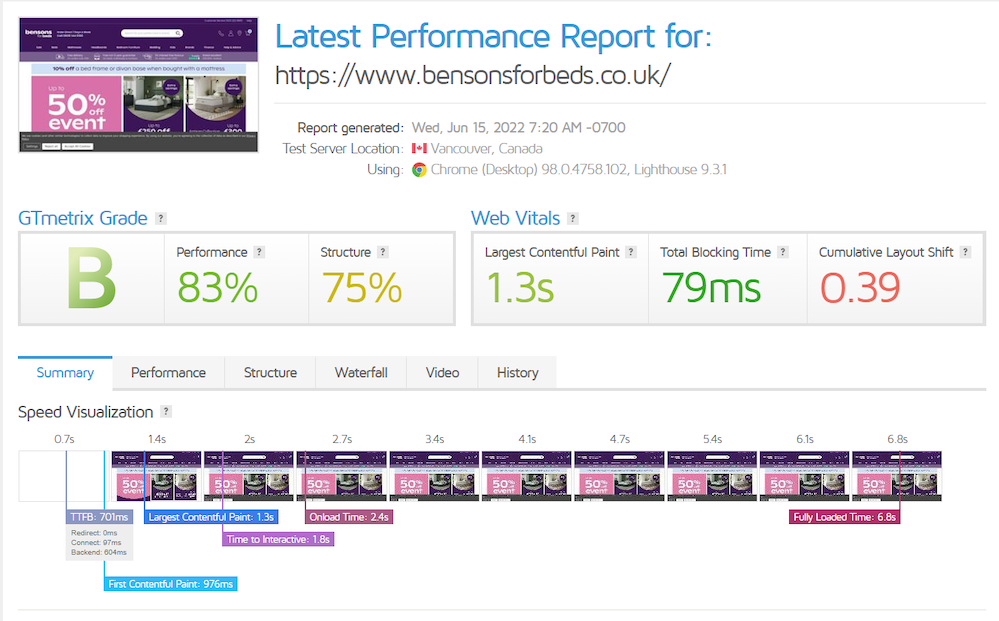Click the filmstrip frame at 4.1s
This screenshot has width=999, height=621.
[x=527, y=476]
